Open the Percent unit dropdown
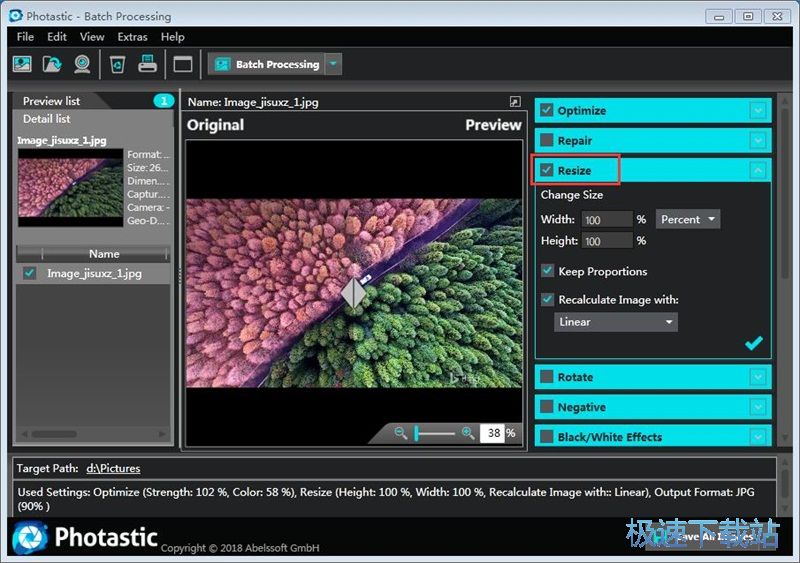The width and height of the screenshot is (800, 563). tap(688, 219)
